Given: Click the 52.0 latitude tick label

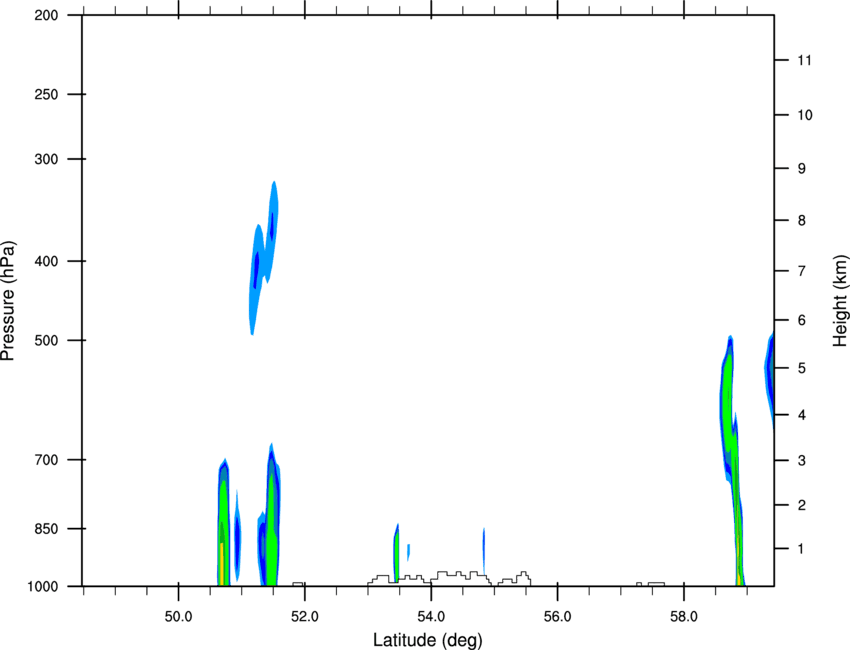Looking at the screenshot, I should point(305,617).
